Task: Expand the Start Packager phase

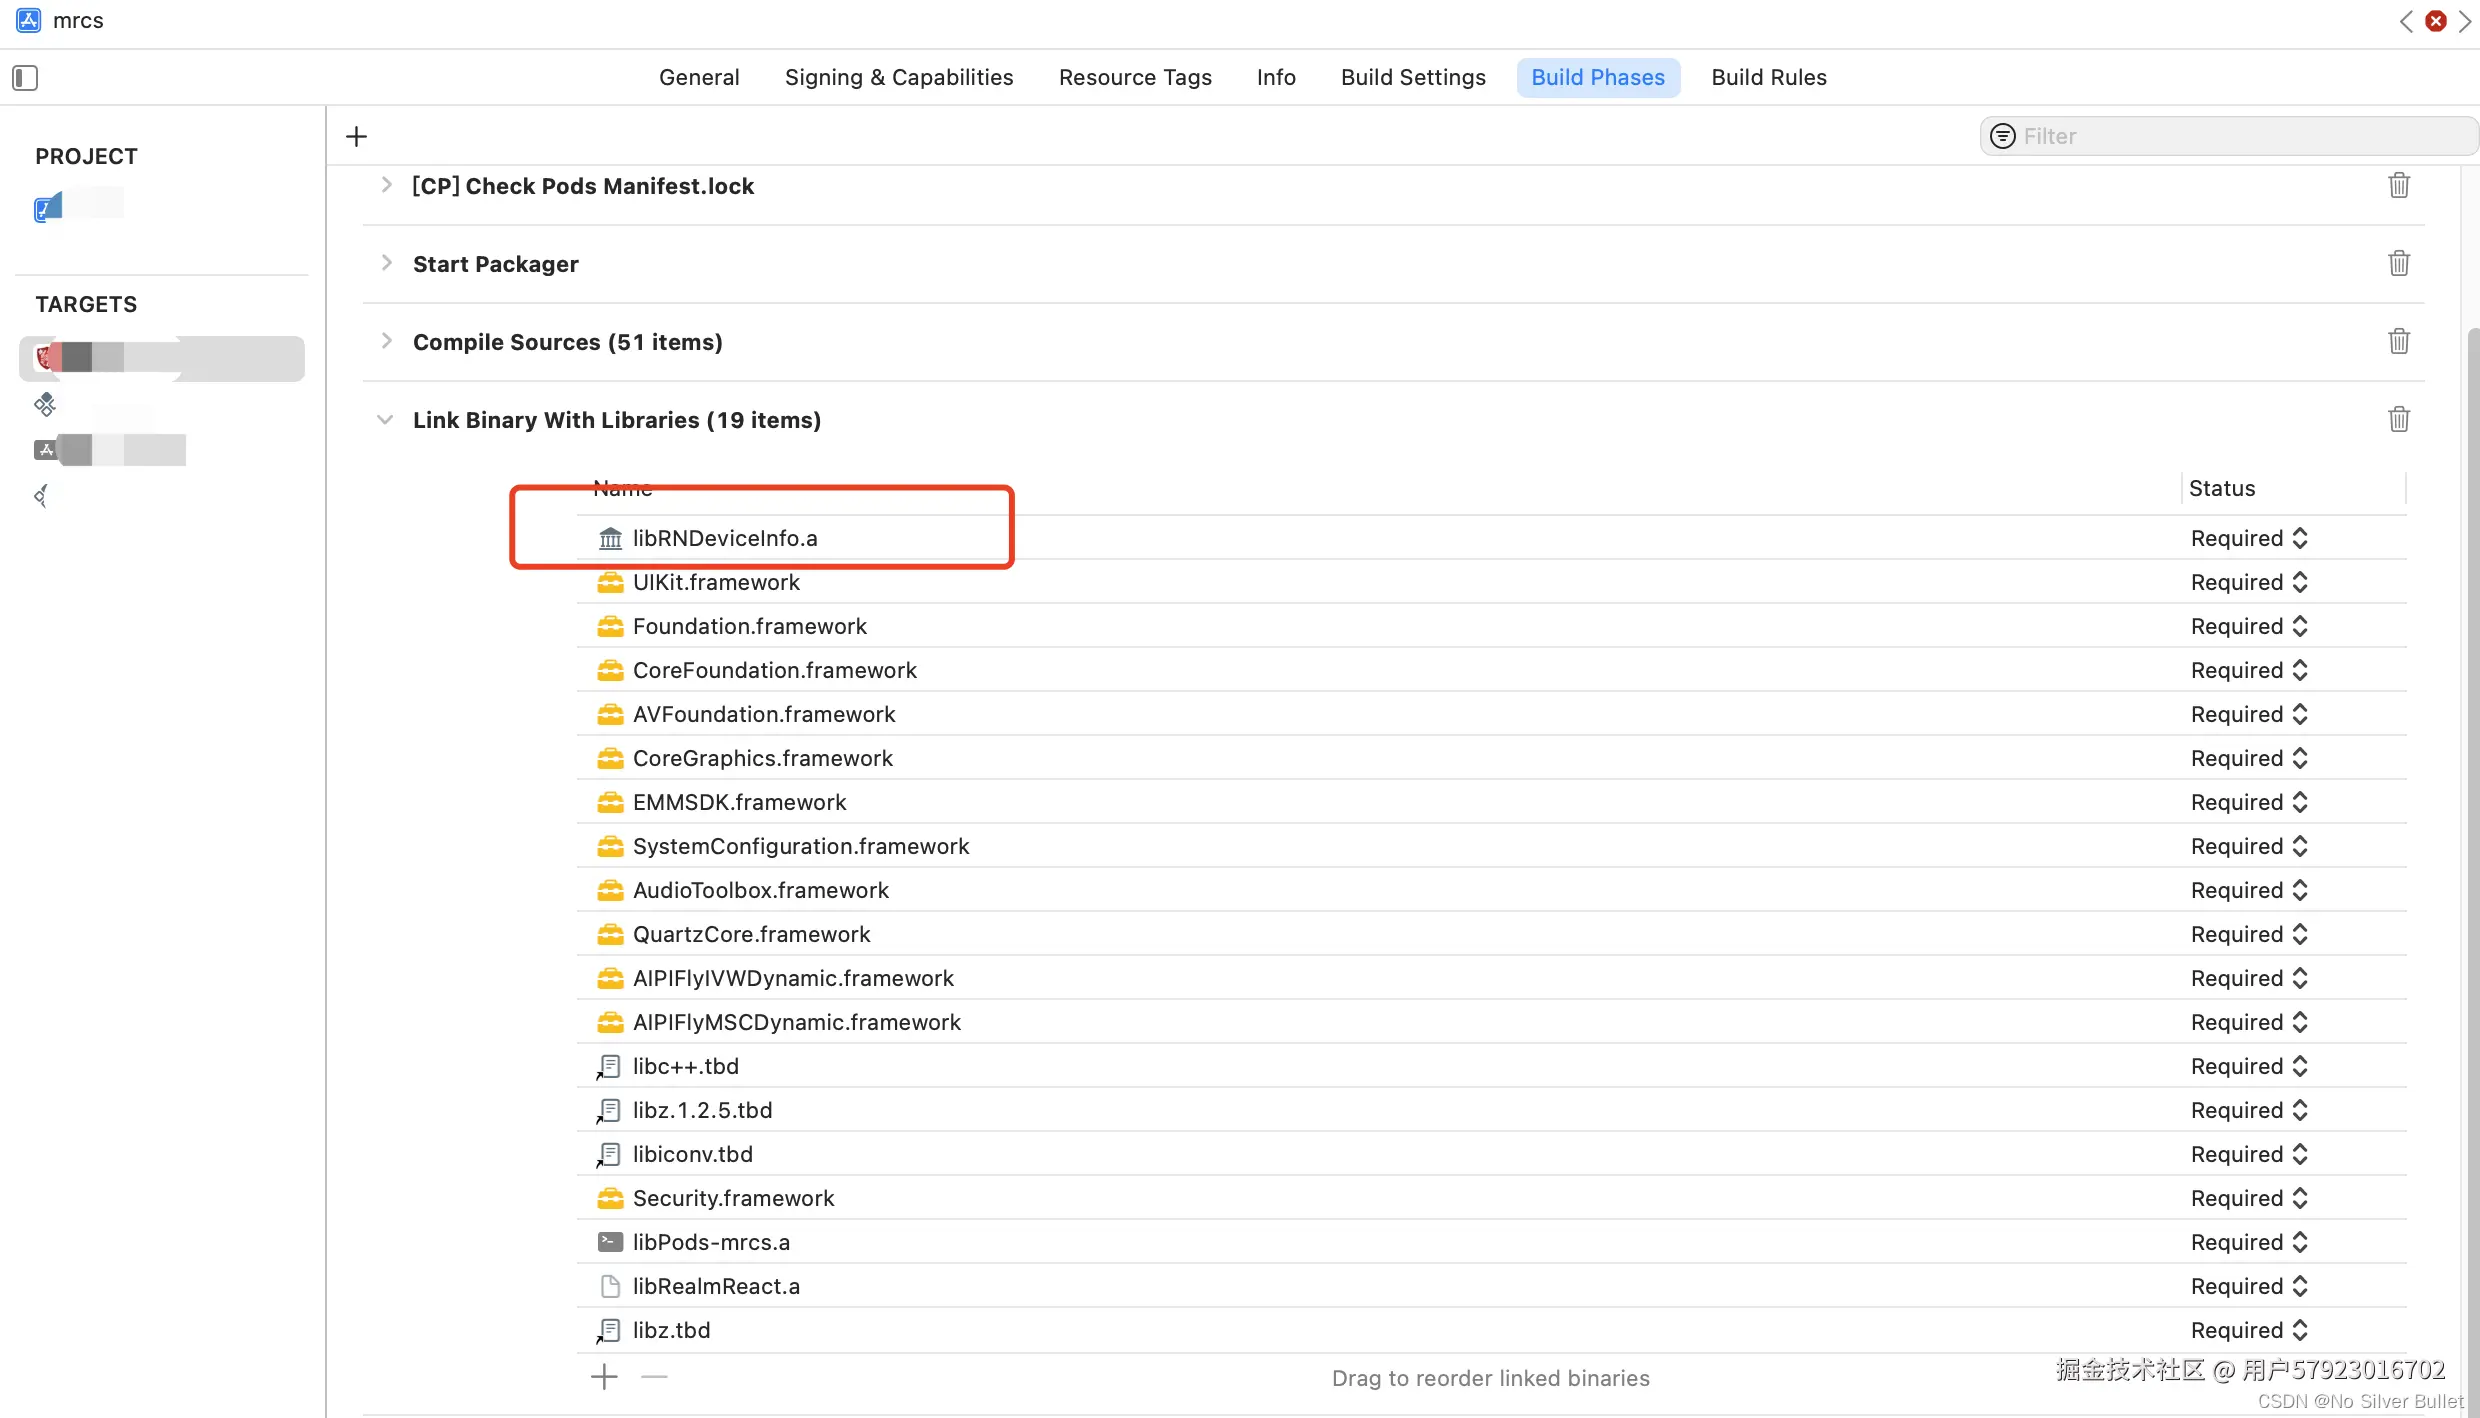Action: 386,264
